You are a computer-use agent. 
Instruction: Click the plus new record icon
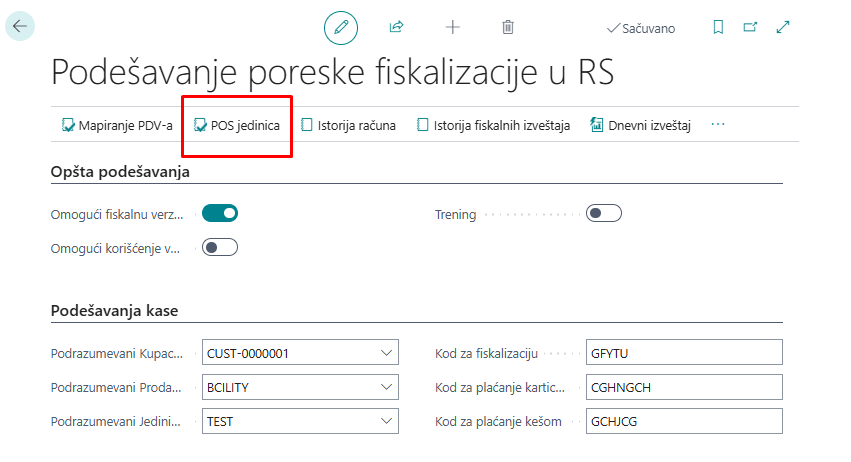[x=452, y=27]
